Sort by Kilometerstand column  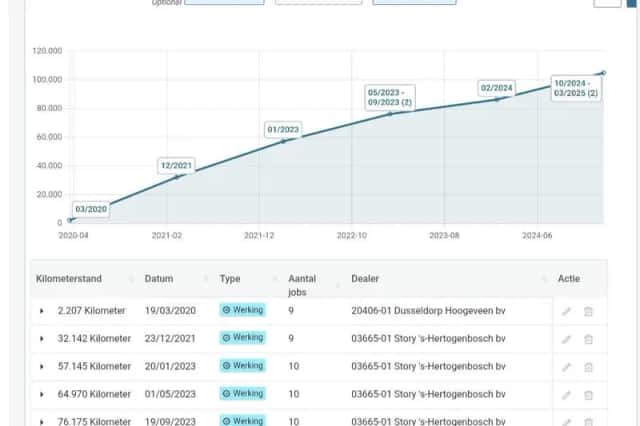click(131, 279)
